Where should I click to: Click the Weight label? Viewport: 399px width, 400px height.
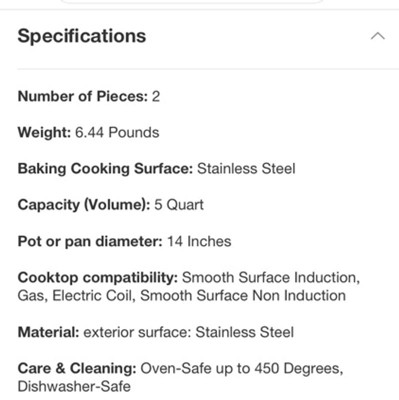[x=44, y=133]
